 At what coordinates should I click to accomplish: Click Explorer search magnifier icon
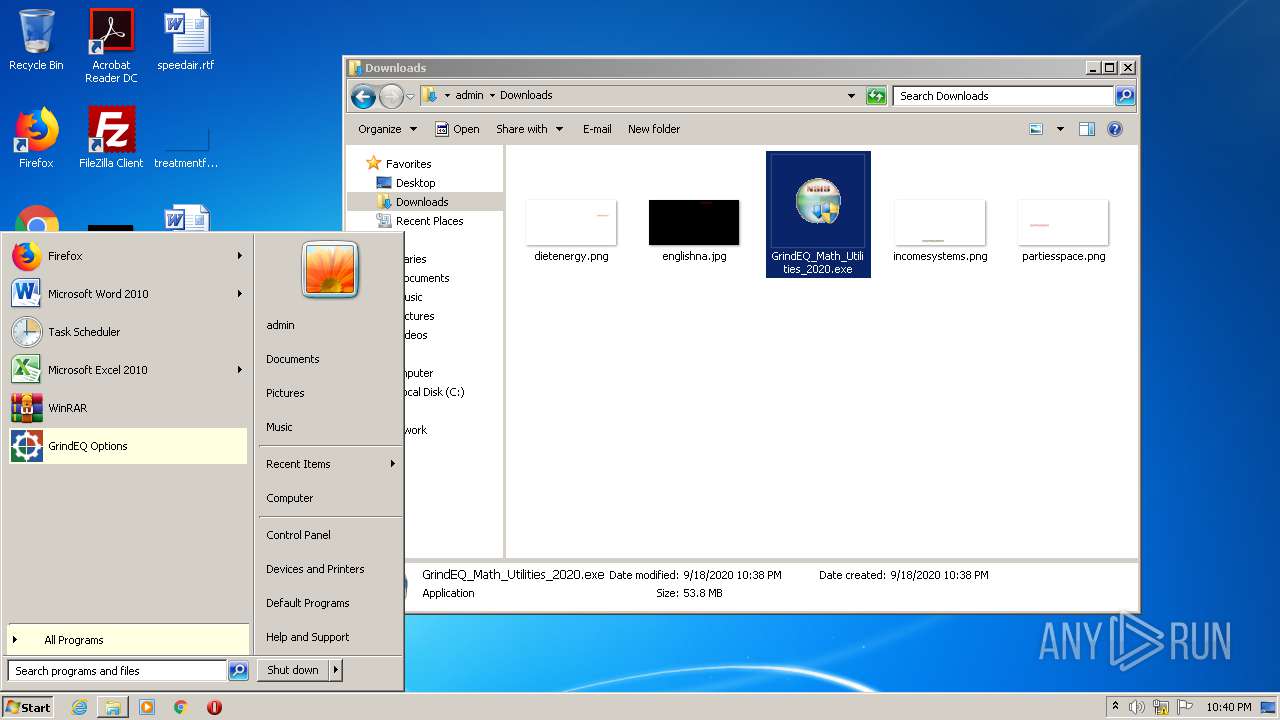click(1125, 96)
